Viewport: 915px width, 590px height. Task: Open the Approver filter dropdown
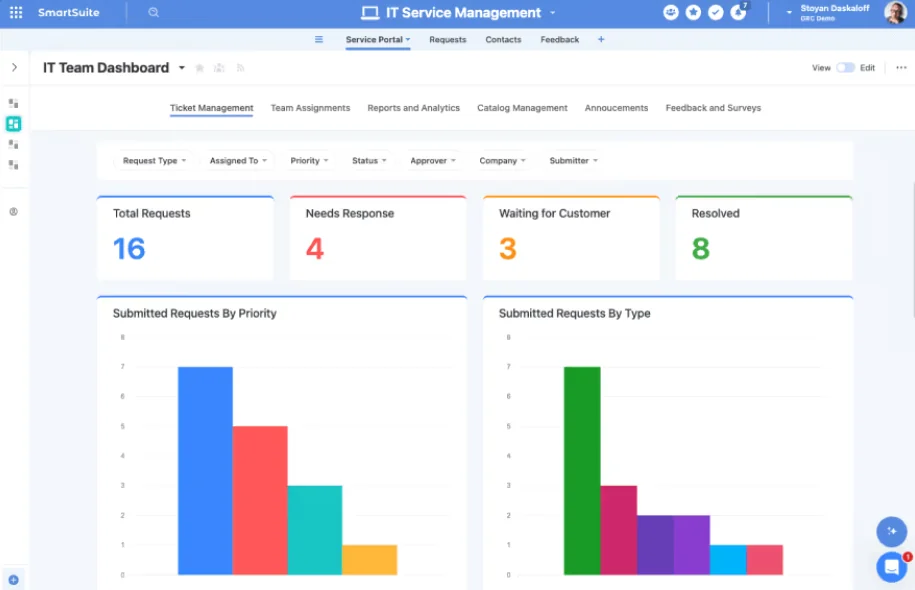(x=433, y=160)
